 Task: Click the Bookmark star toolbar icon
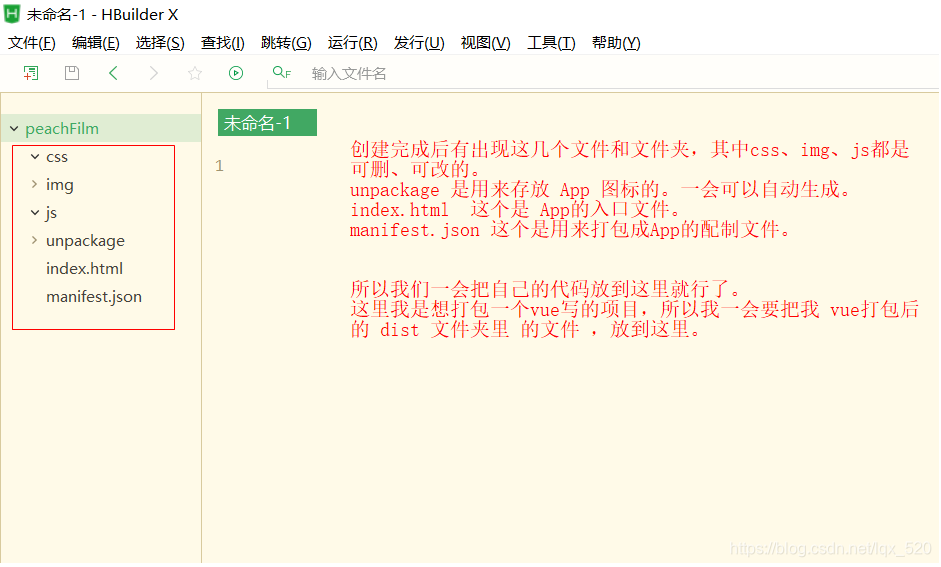click(194, 73)
